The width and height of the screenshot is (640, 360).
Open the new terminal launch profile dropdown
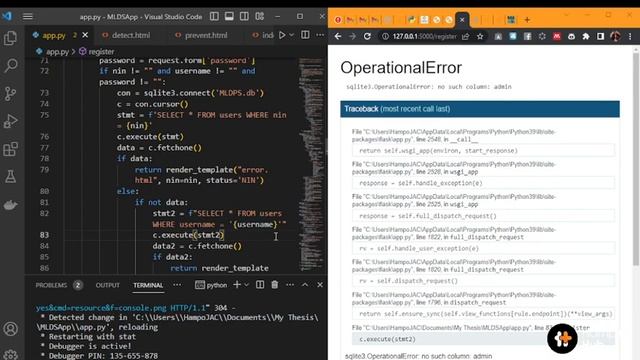tap(247, 285)
